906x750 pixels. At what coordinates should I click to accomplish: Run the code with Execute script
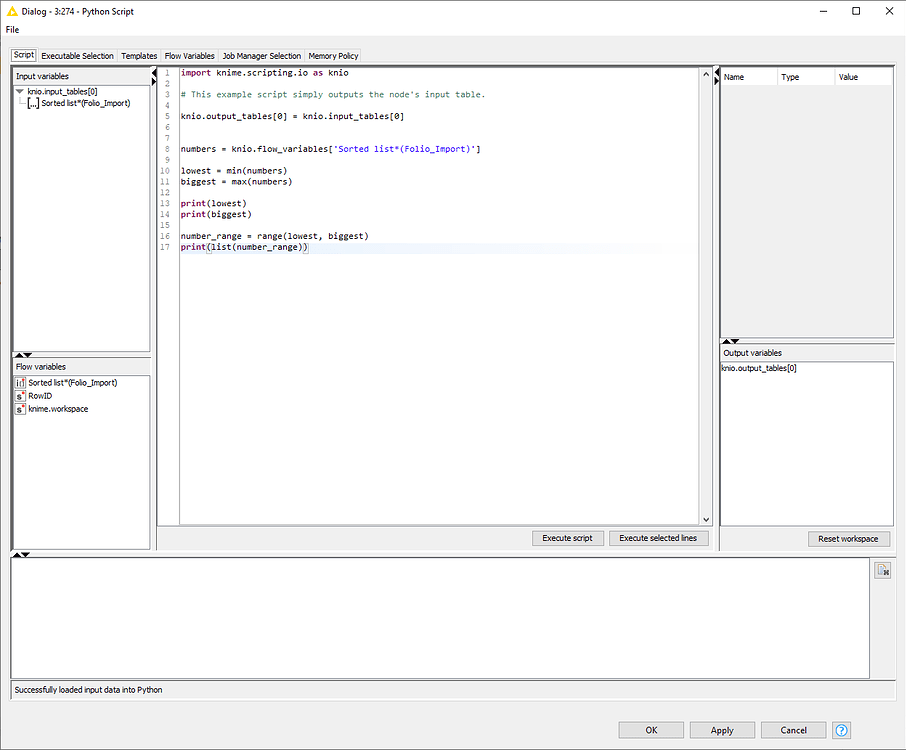coord(567,538)
